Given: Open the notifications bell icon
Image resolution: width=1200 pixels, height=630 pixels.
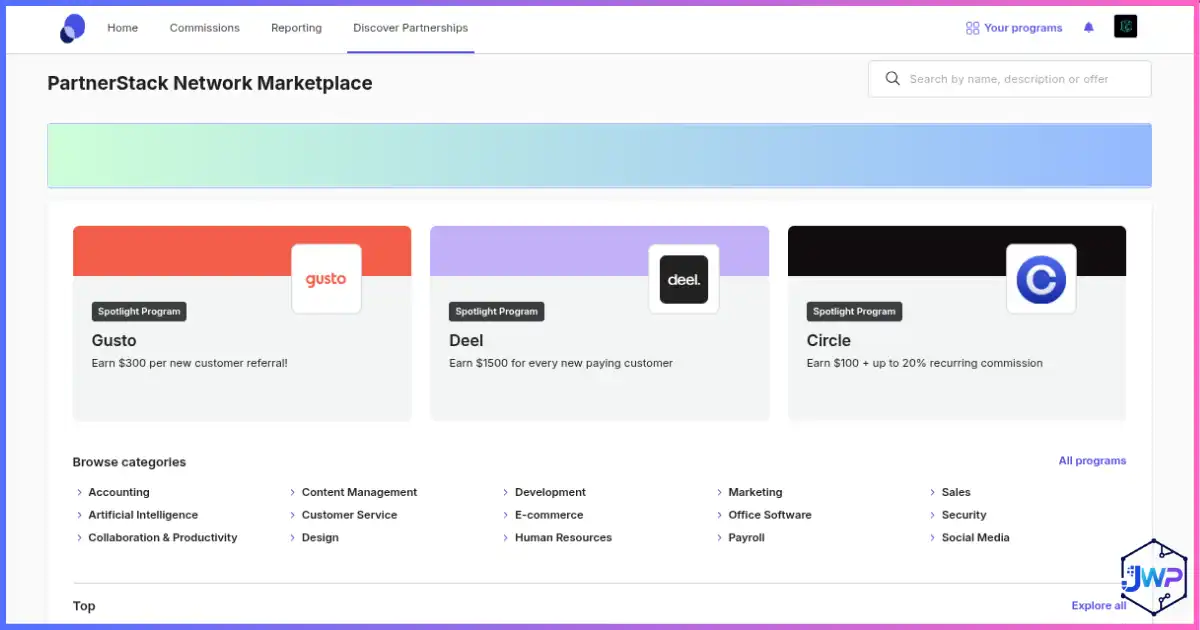Looking at the screenshot, I should [x=1089, y=28].
